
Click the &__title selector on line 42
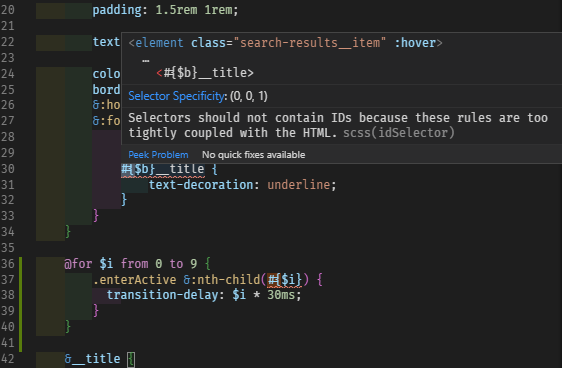click(92, 359)
